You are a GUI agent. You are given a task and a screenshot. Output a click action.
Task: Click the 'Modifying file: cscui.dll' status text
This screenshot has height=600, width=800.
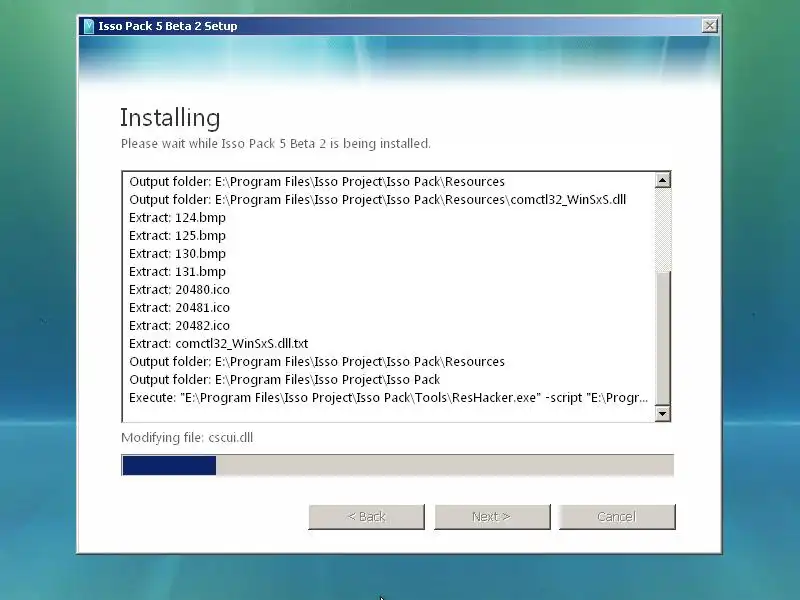pos(187,438)
